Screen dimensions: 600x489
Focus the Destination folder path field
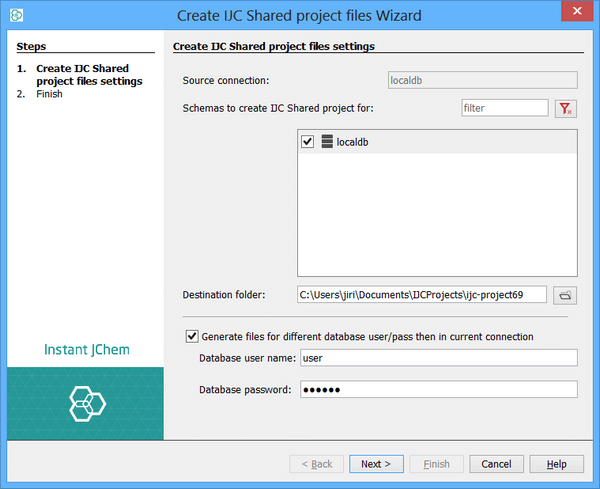coord(422,294)
